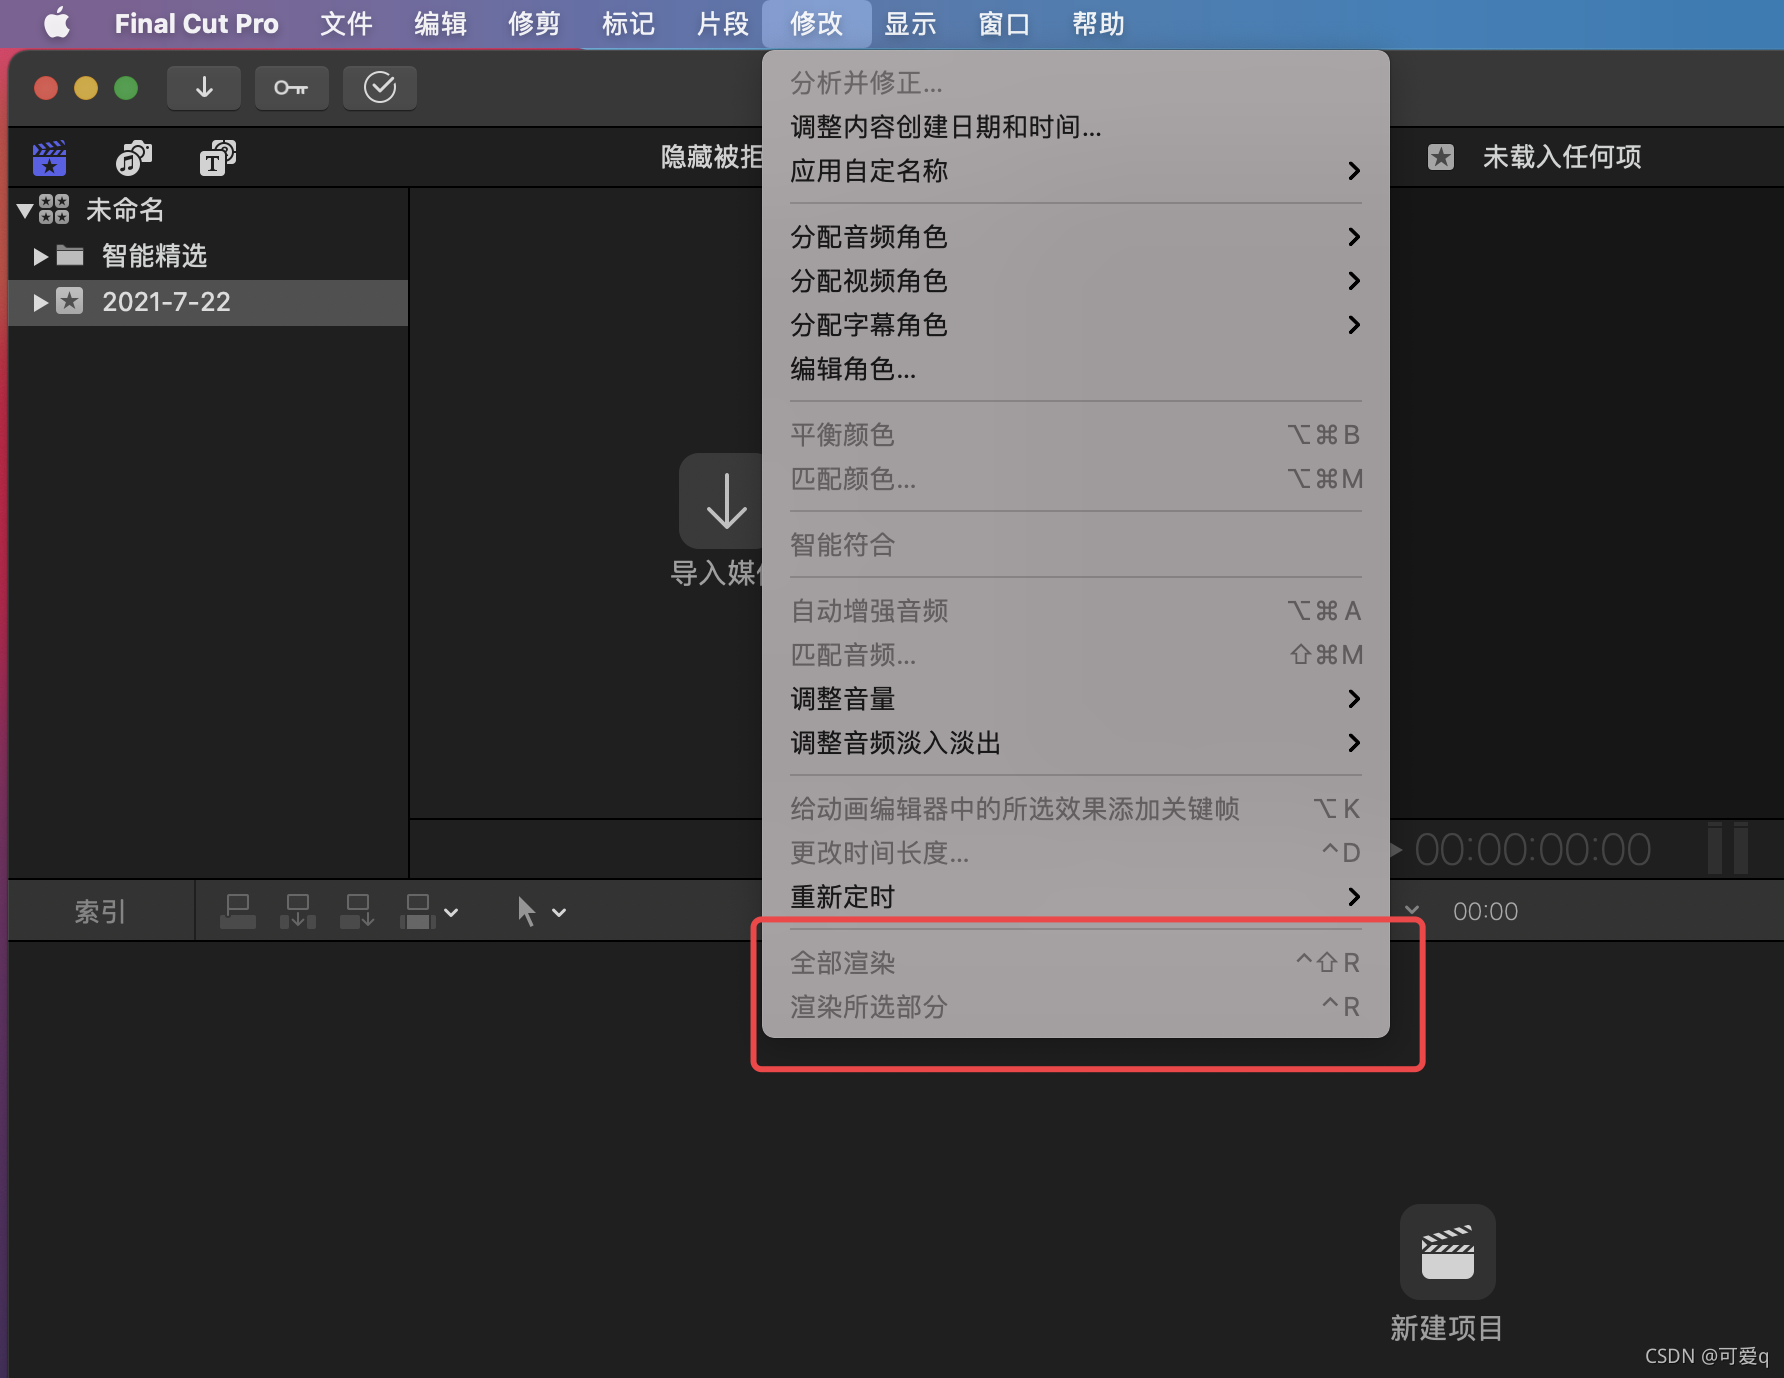
Task: Open the keyword editor key icon
Action: point(291,88)
